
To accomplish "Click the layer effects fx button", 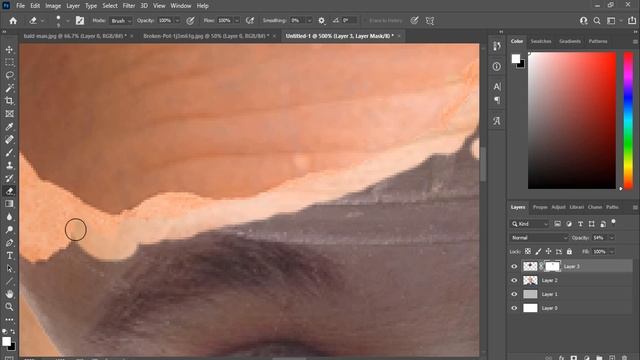I will [561, 358].
